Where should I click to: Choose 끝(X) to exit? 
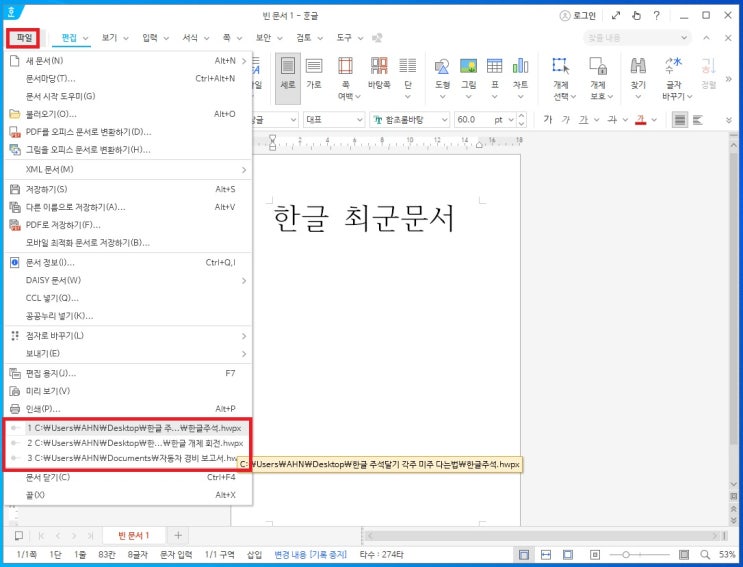tap(128, 495)
